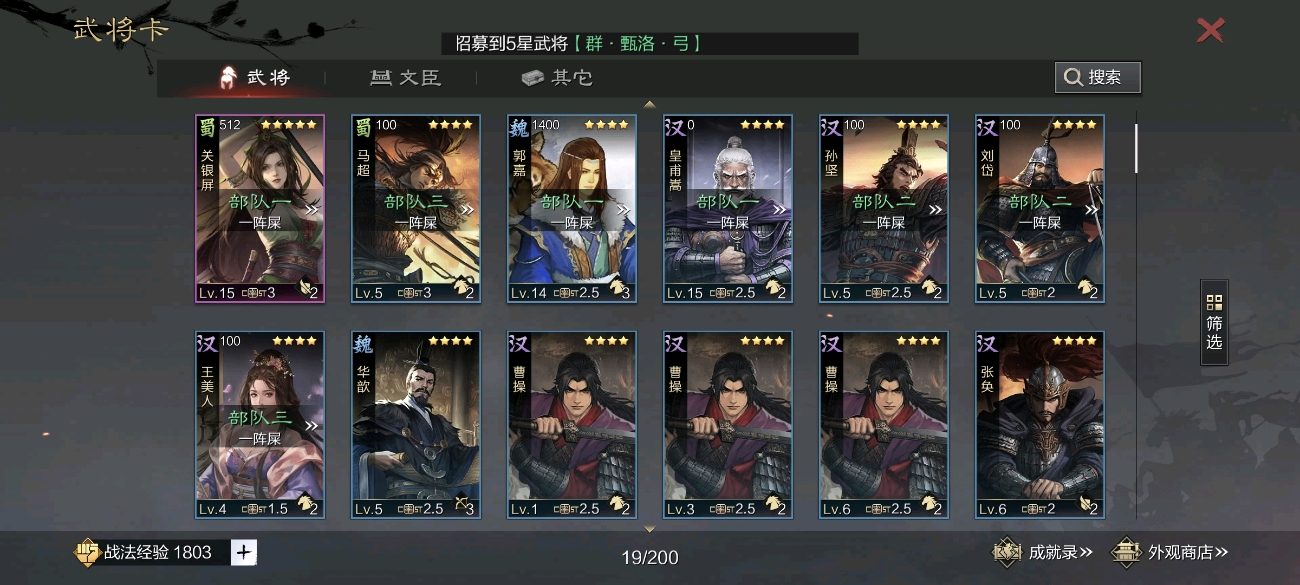Viewport: 1300px width, 585px height.
Task: Select the 武将 tab
Action: [255, 77]
